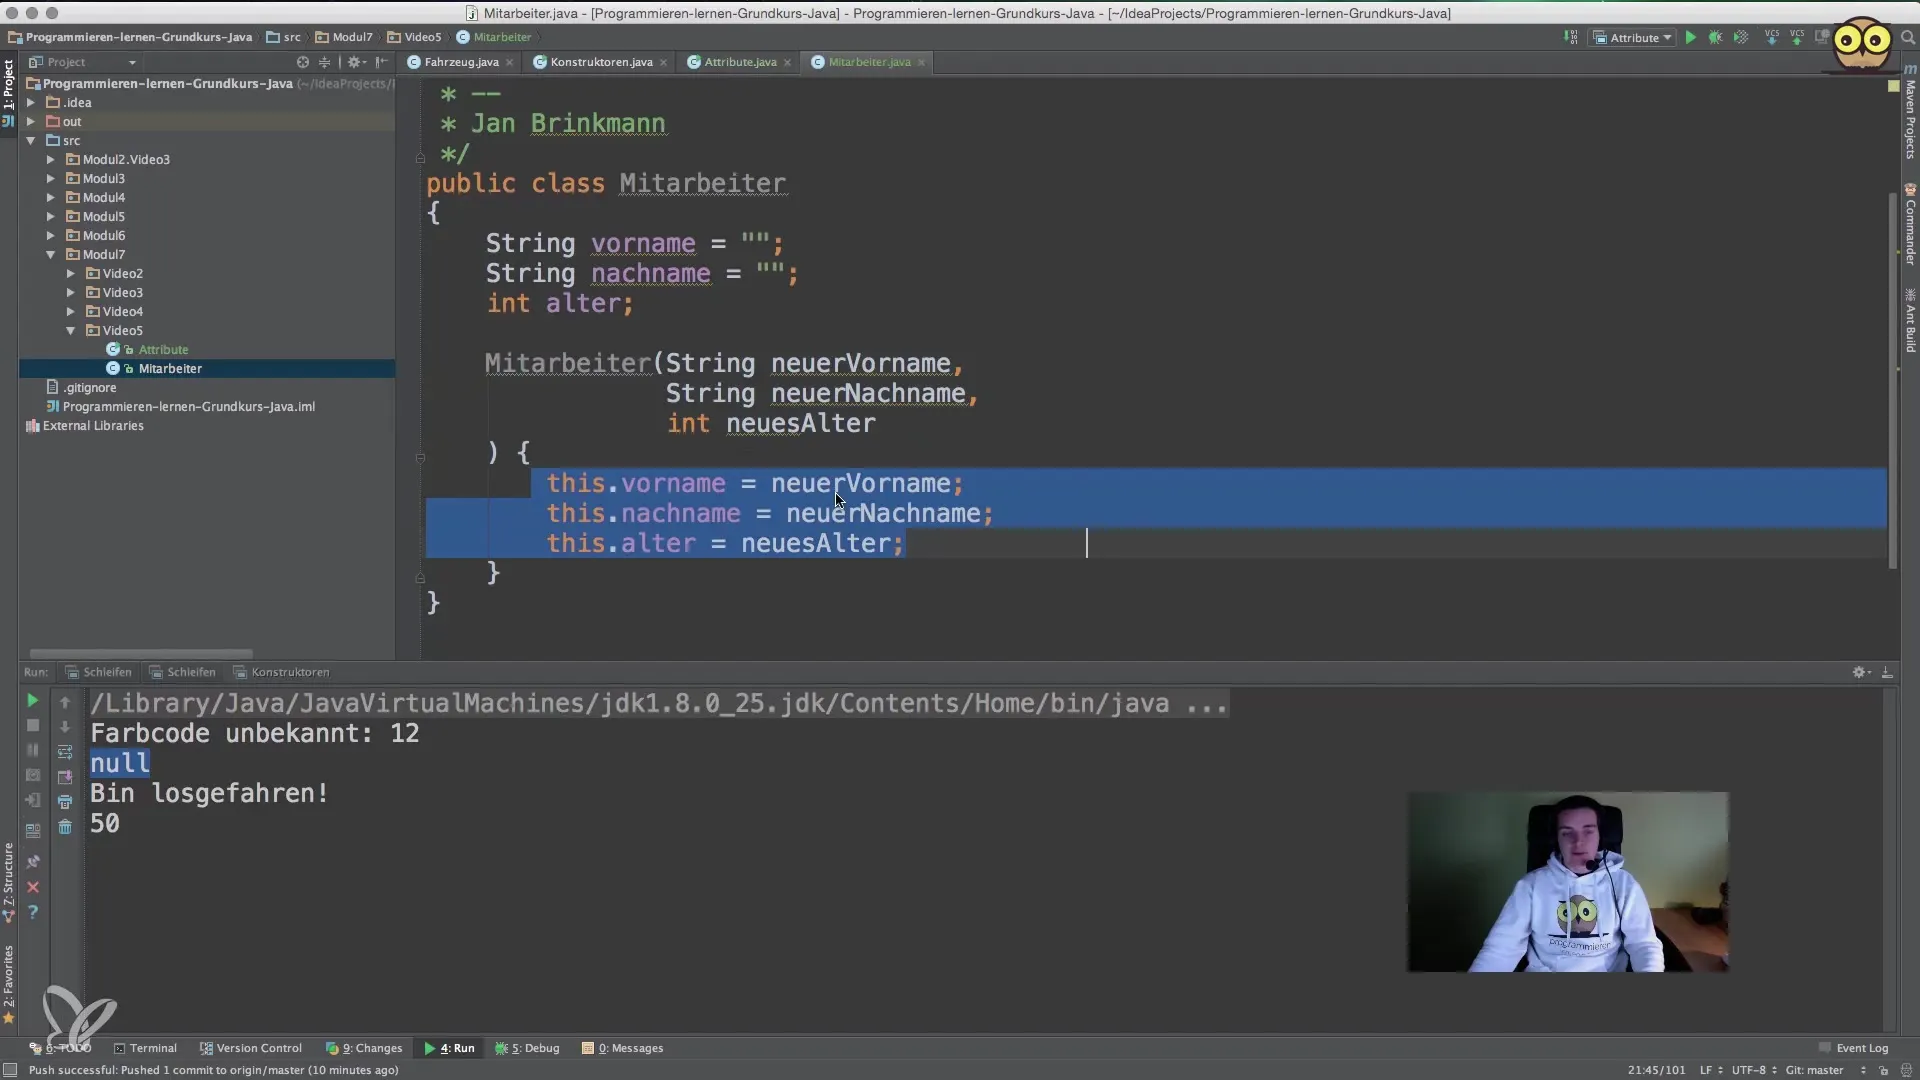This screenshot has height=1080, width=1920.
Task: Open Project panel gear settings
Action: point(355,62)
